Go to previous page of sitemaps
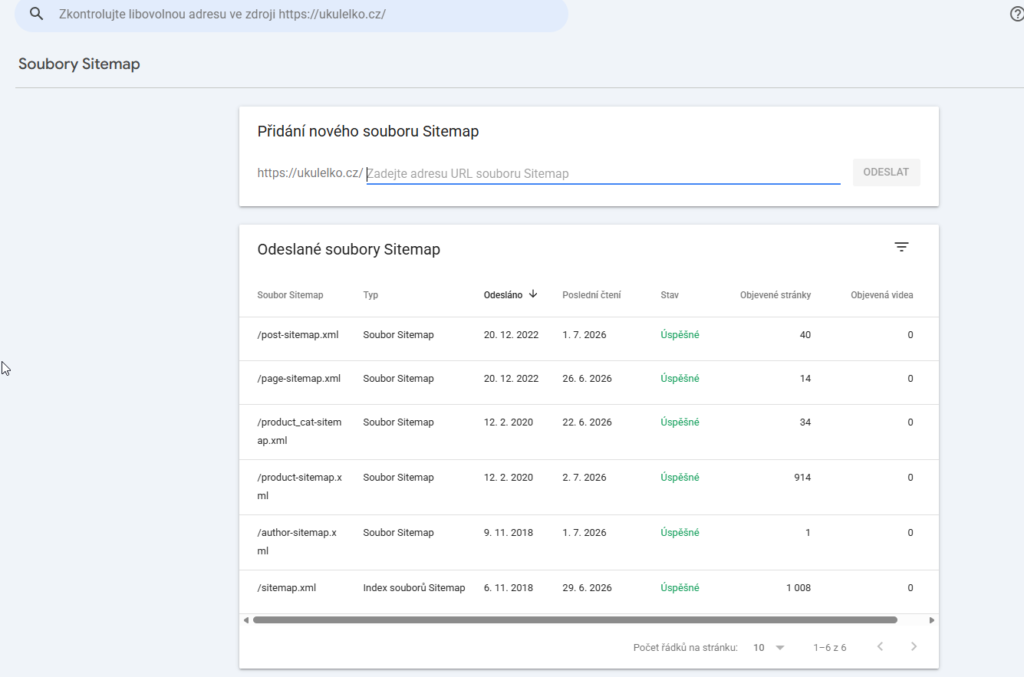 880,646
